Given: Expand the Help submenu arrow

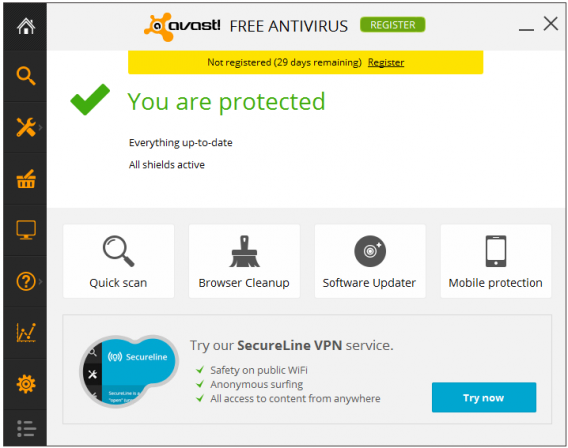Looking at the screenshot, I should 41,281.
